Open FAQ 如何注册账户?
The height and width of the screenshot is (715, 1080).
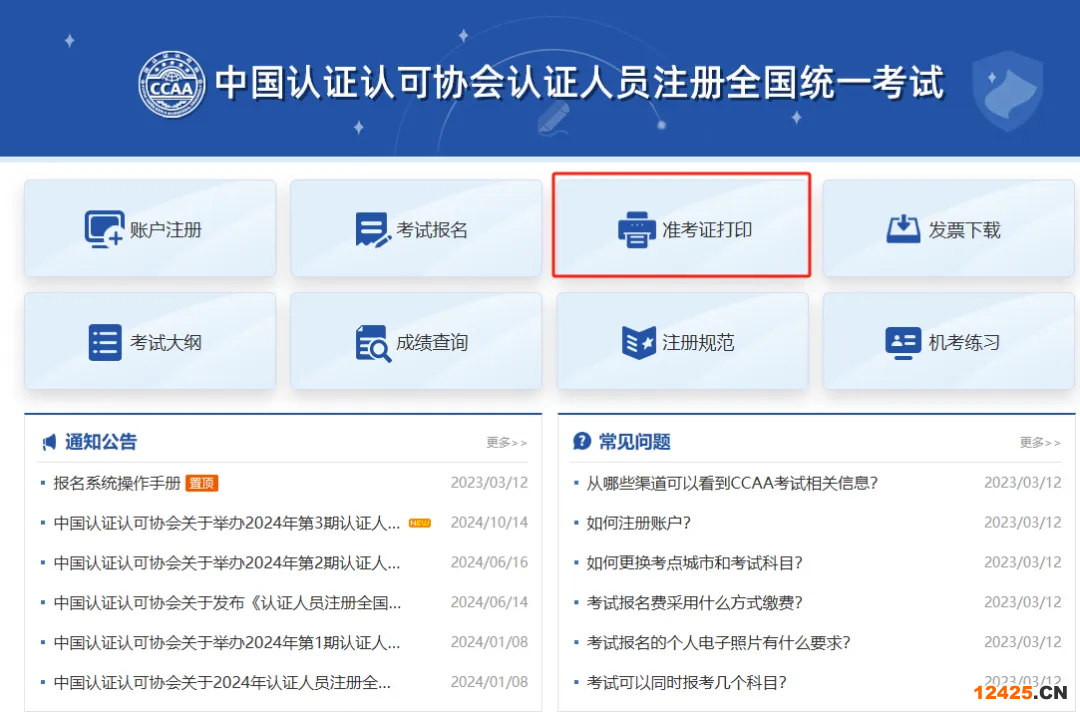(638, 524)
